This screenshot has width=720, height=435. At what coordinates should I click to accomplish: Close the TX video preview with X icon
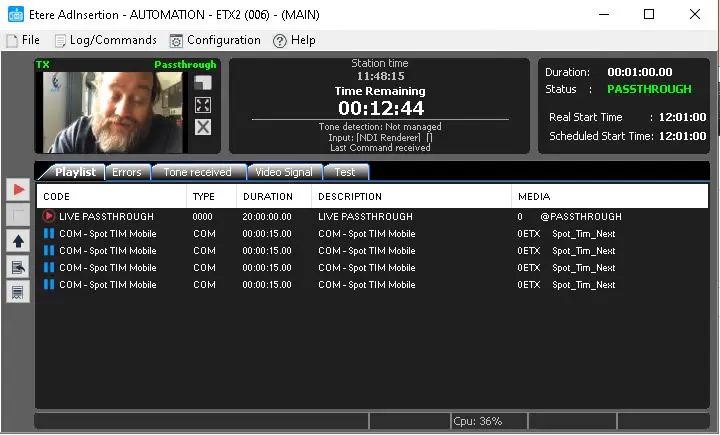pyautogui.click(x=203, y=127)
